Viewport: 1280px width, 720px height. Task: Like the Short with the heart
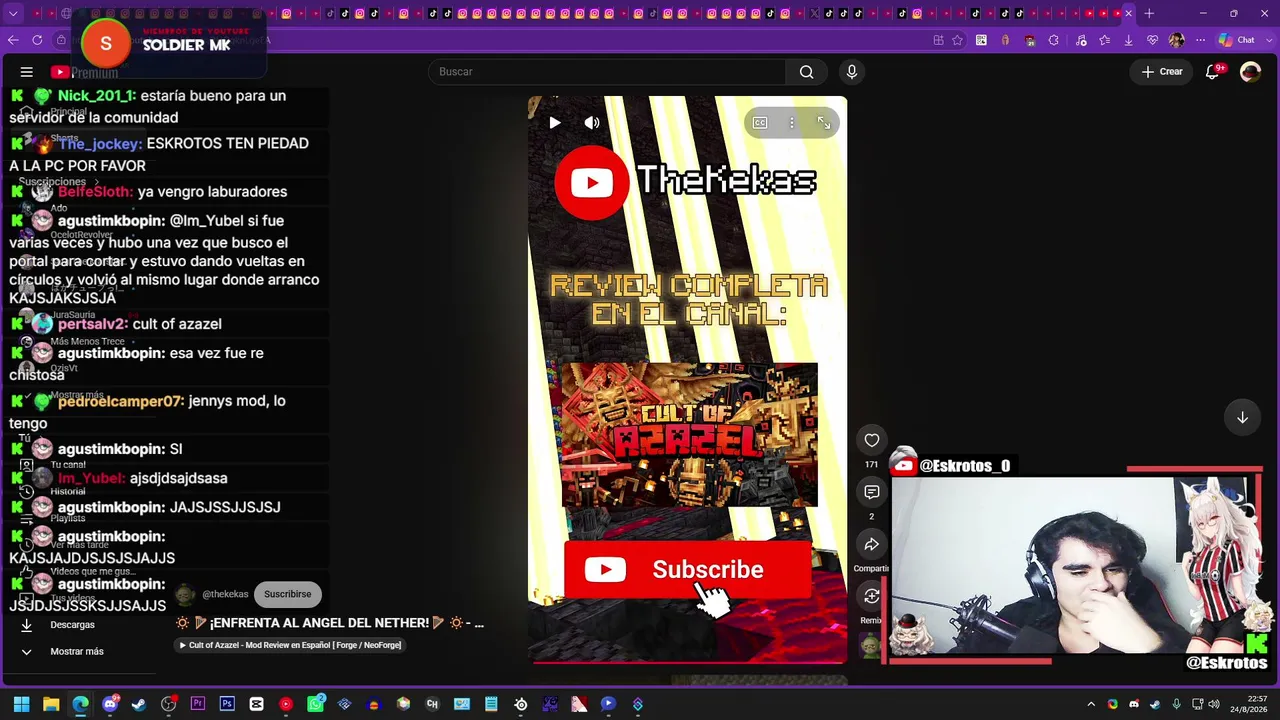872,440
